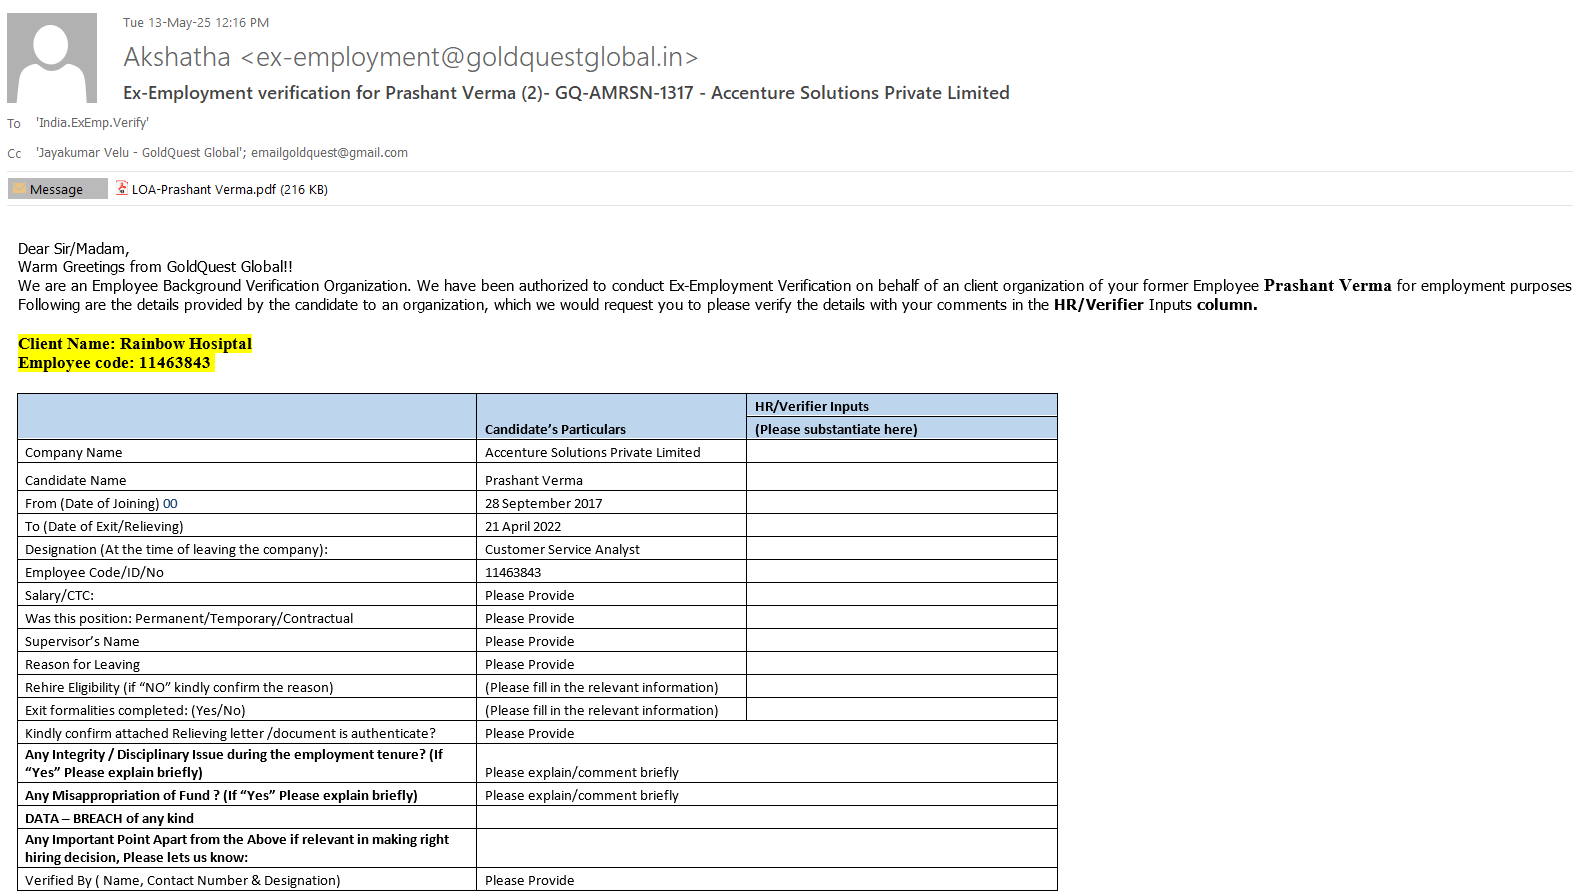
Task: Switch to the Message tab
Action: [57, 189]
